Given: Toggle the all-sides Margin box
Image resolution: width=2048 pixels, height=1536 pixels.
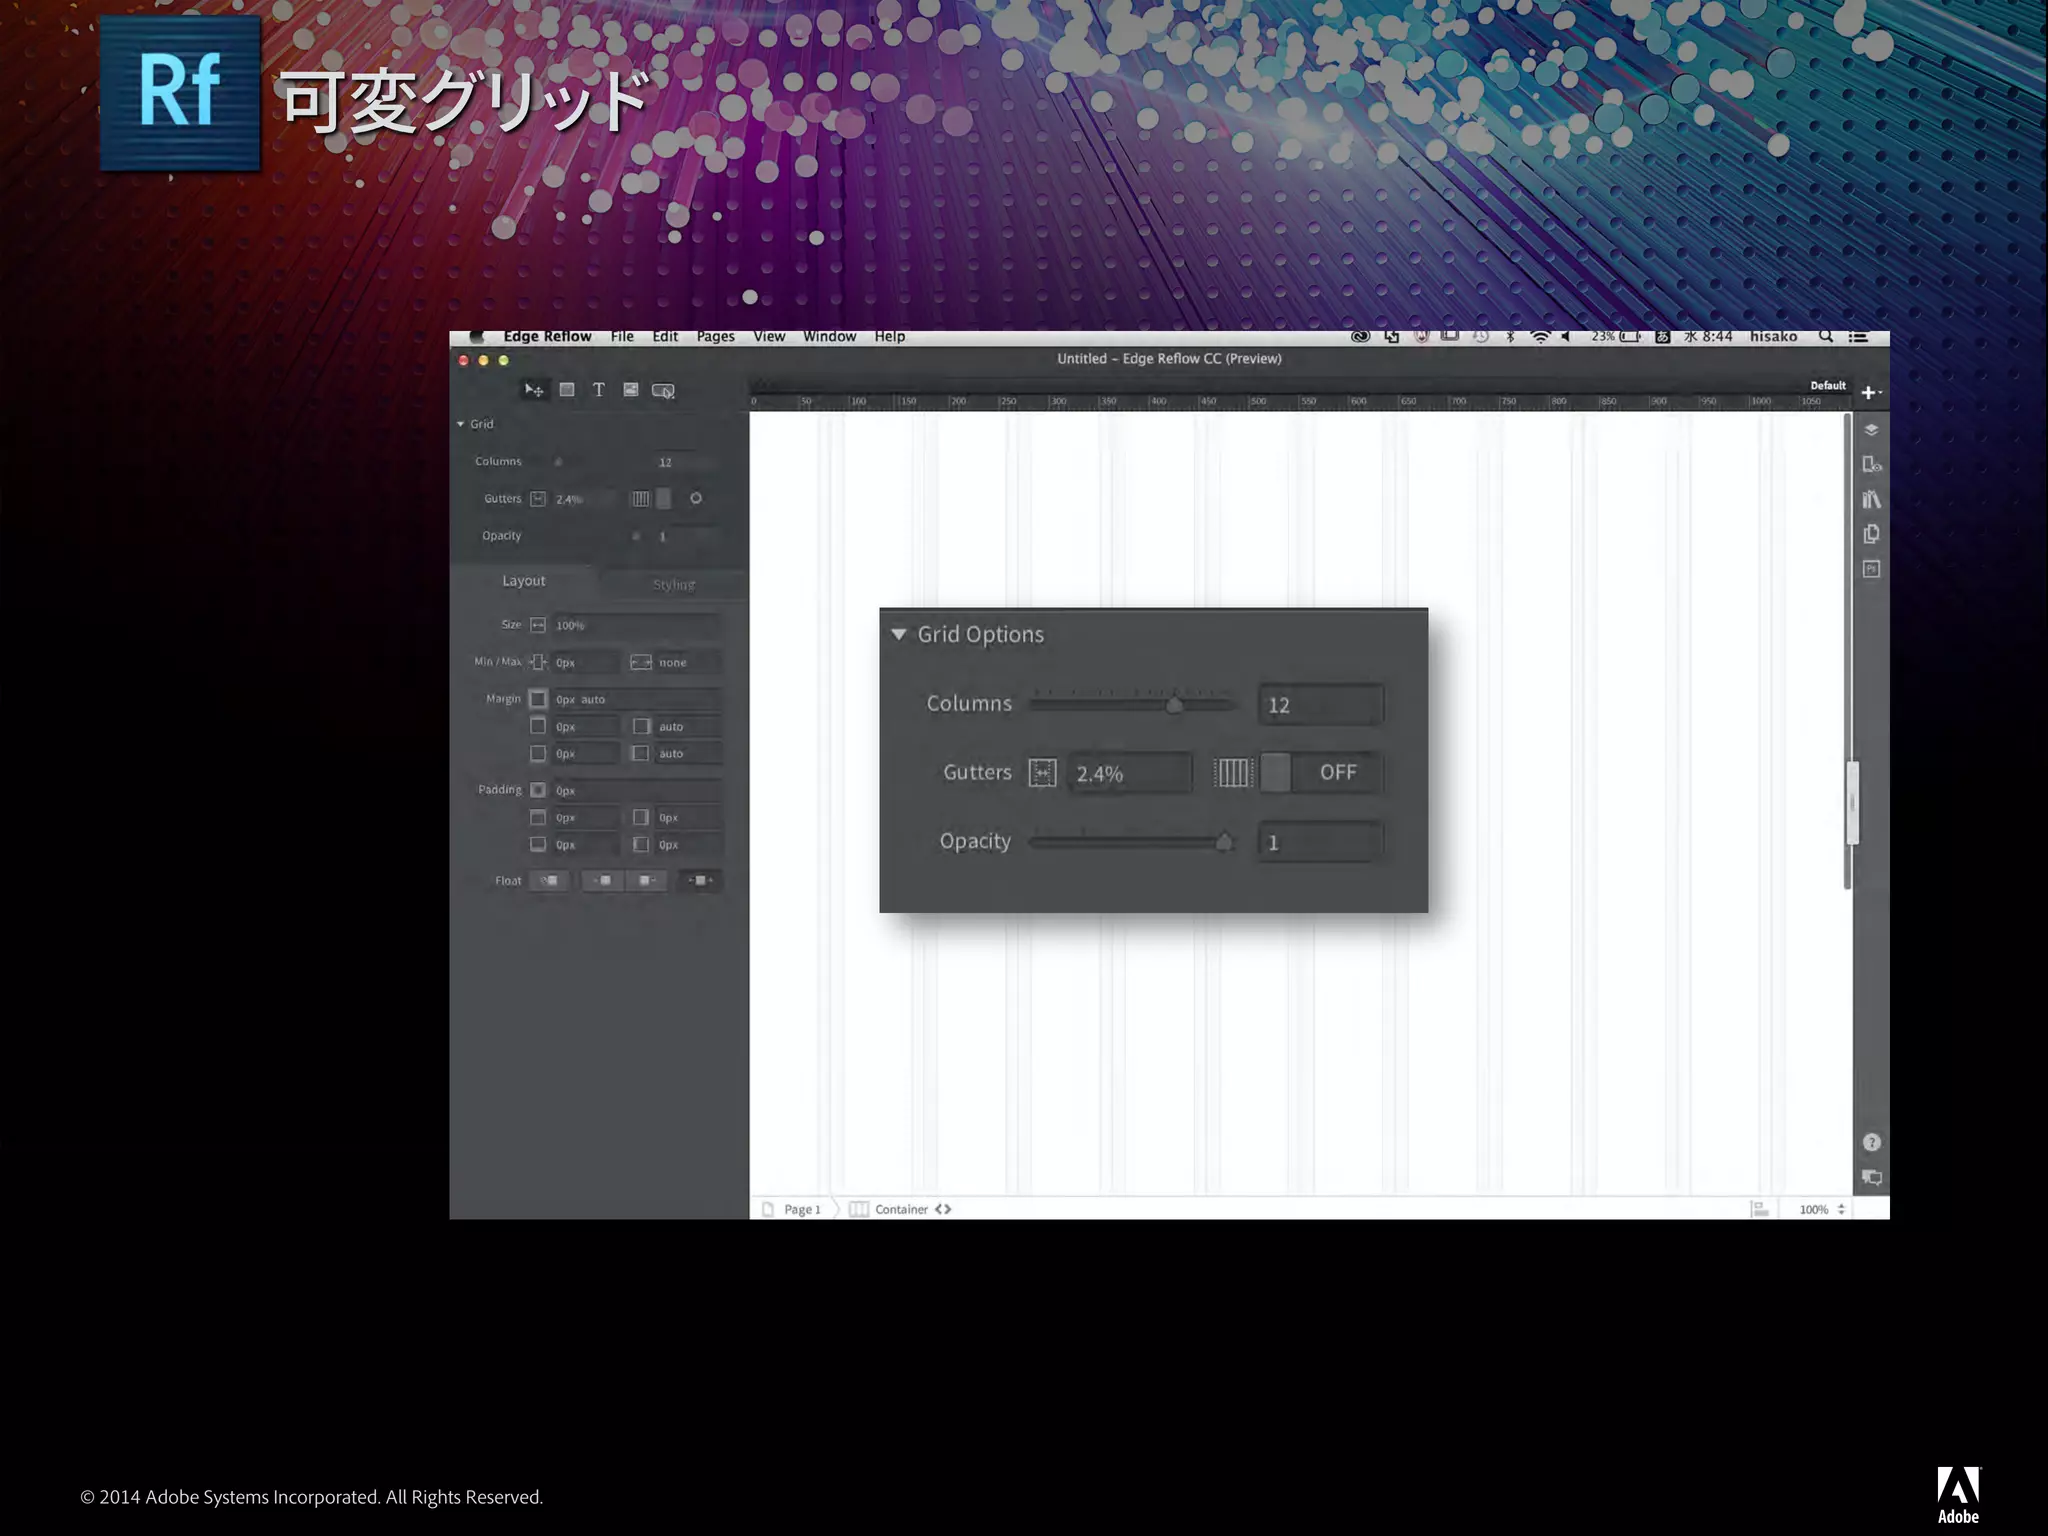Looking at the screenshot, I should (538, 699).
